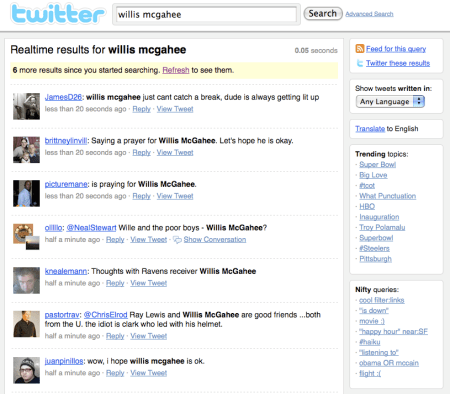Open JamesD26 username link
Viewport: 450px width, 394px height.
point(63,97)
